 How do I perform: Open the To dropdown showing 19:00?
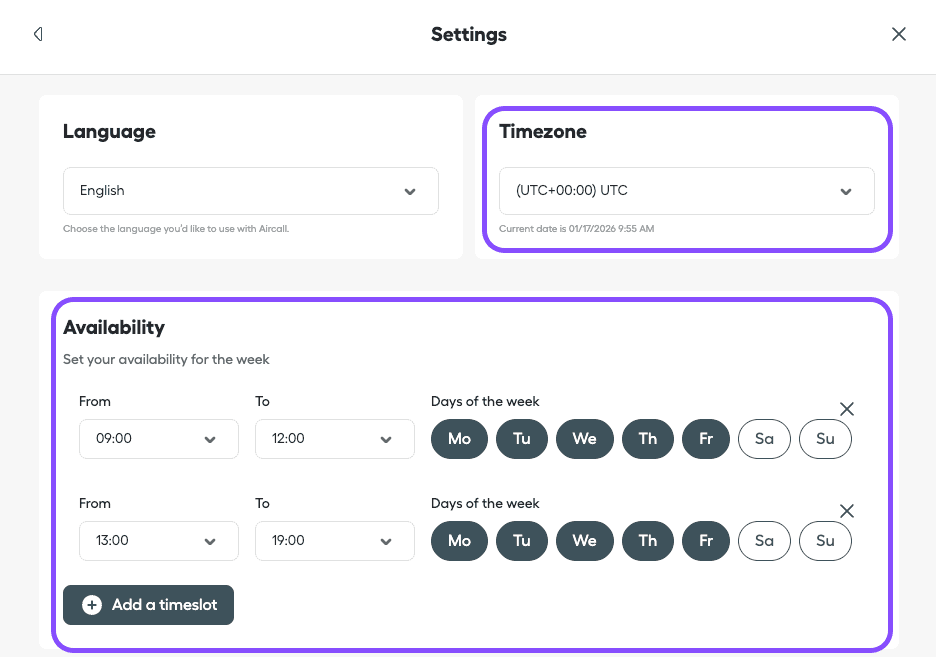[x=334, y=540]
